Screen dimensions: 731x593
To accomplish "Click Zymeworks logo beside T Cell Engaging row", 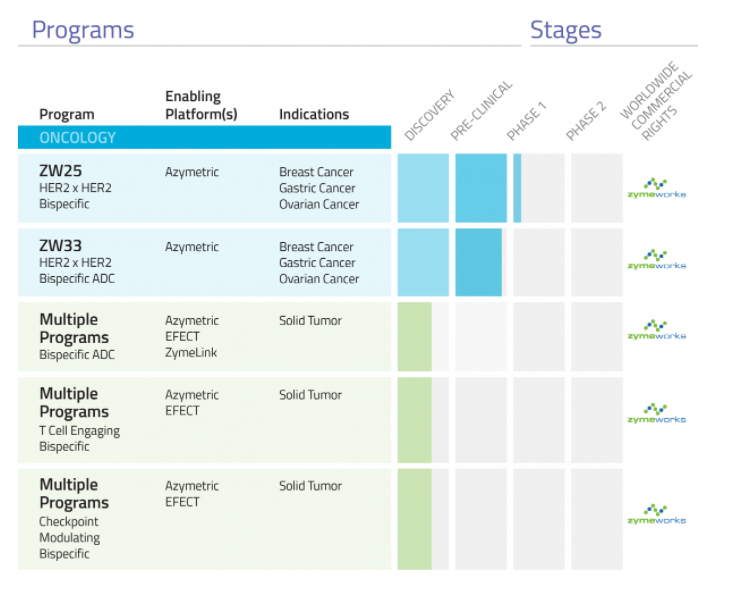I will [x=656, y=413].
